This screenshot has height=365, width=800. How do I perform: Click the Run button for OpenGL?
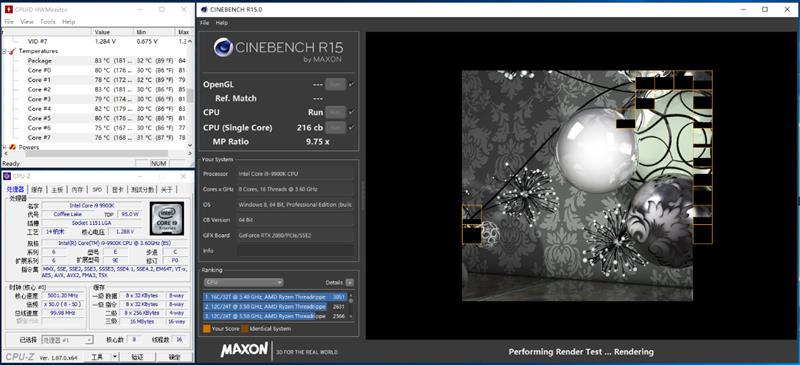(x=336, y=84)
